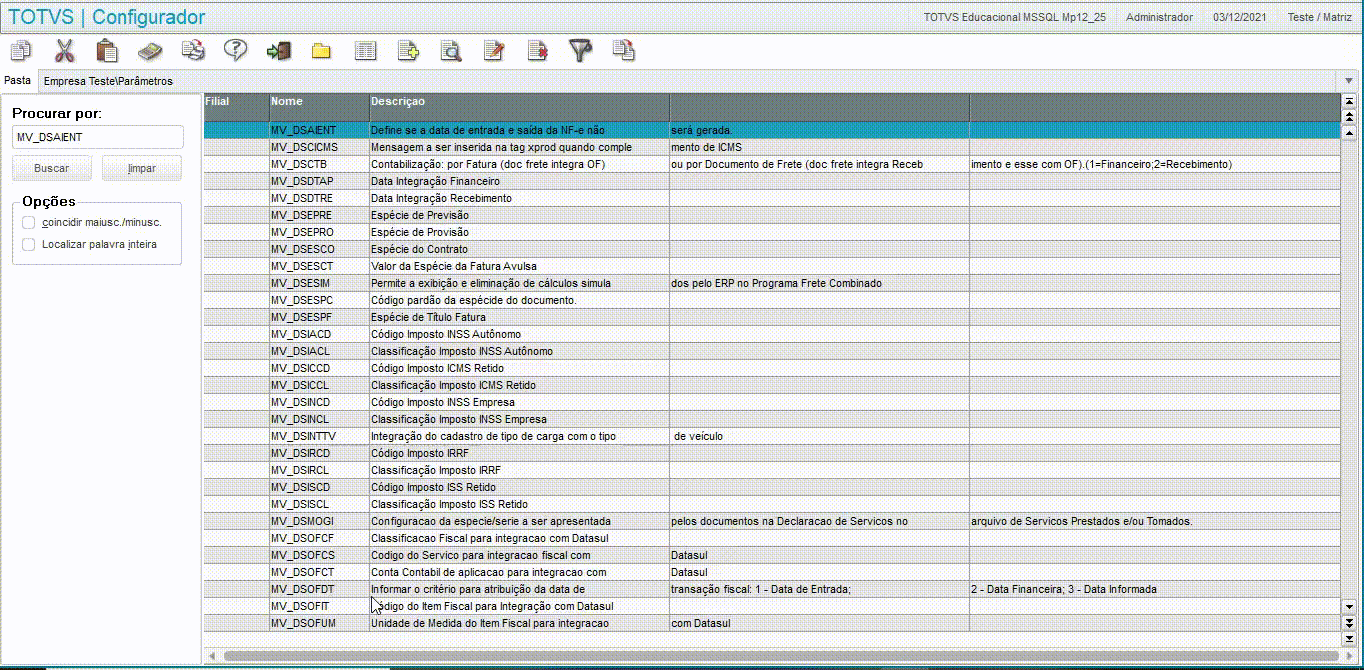Click the horizontal scrollbar's right arrow
This screenshot has height=670, width=1364.
coord(1347,656)
